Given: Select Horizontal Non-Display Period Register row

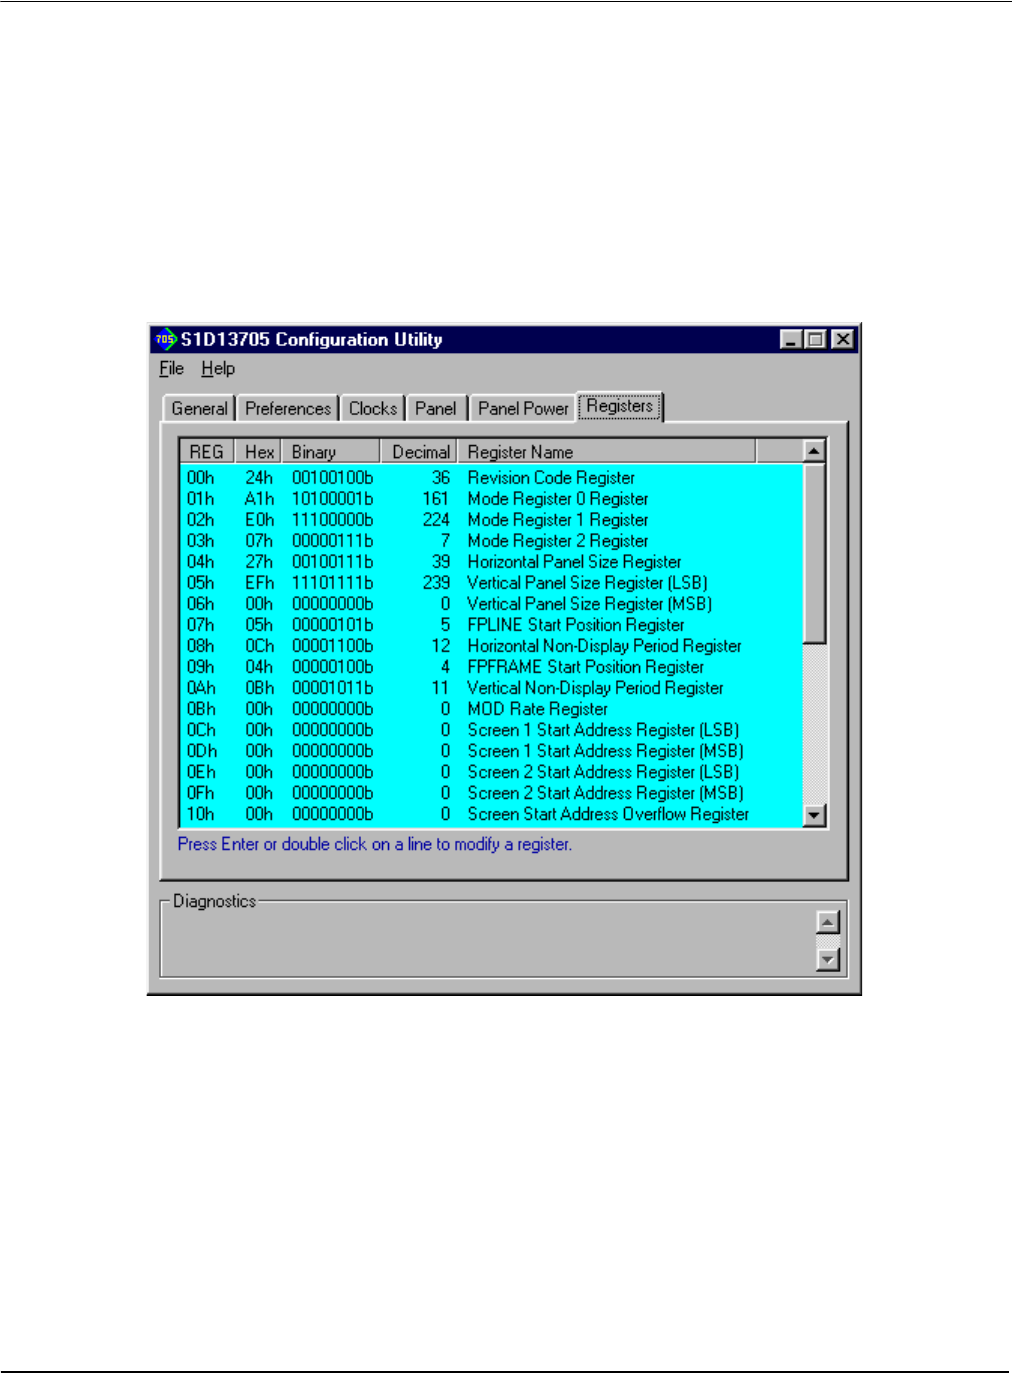Looking at the screenshot, I should click(492, 646).
